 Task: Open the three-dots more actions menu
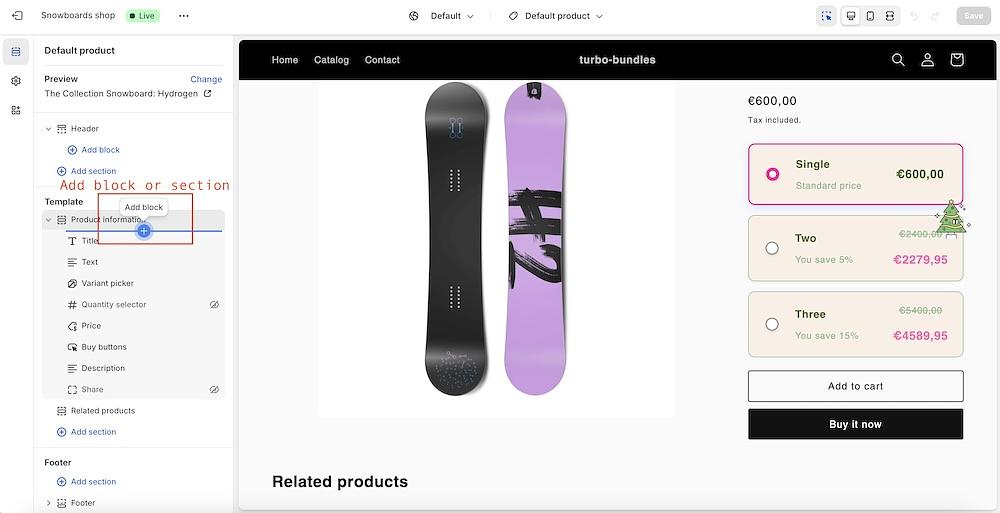183,16
